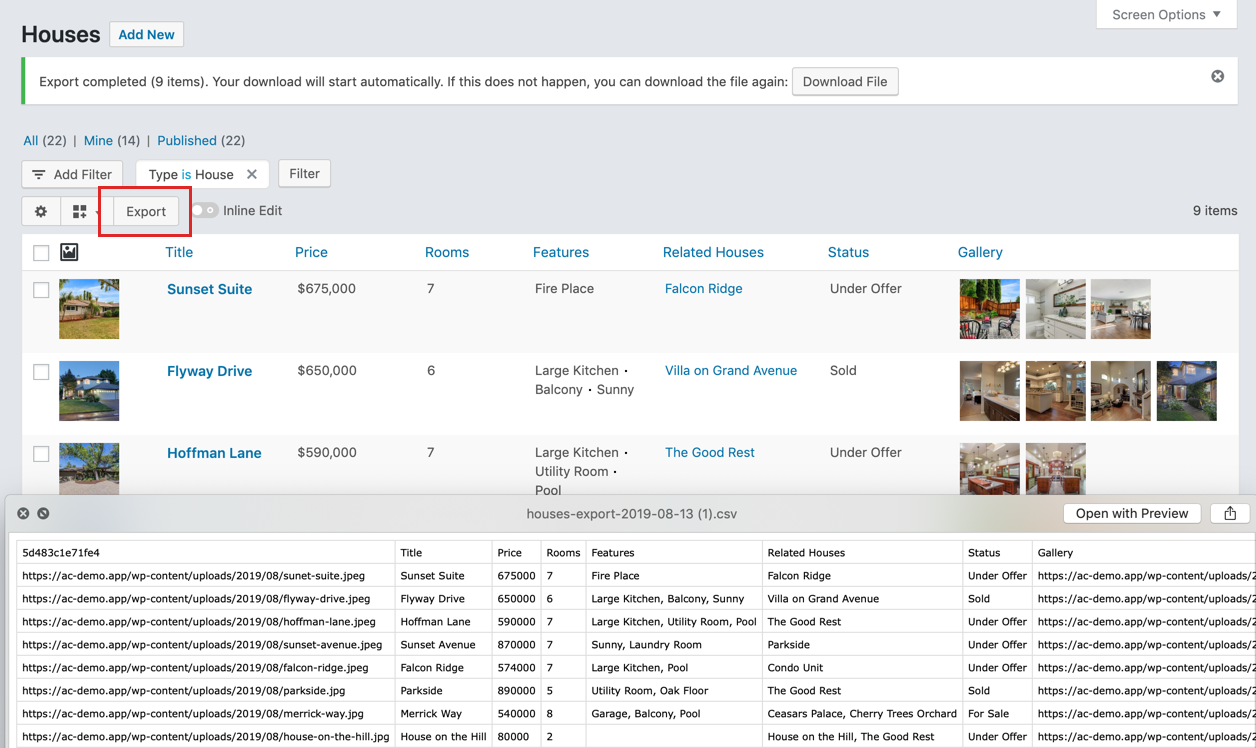
Task: Open the Sunset Suite house link
Action: [209, 289]
